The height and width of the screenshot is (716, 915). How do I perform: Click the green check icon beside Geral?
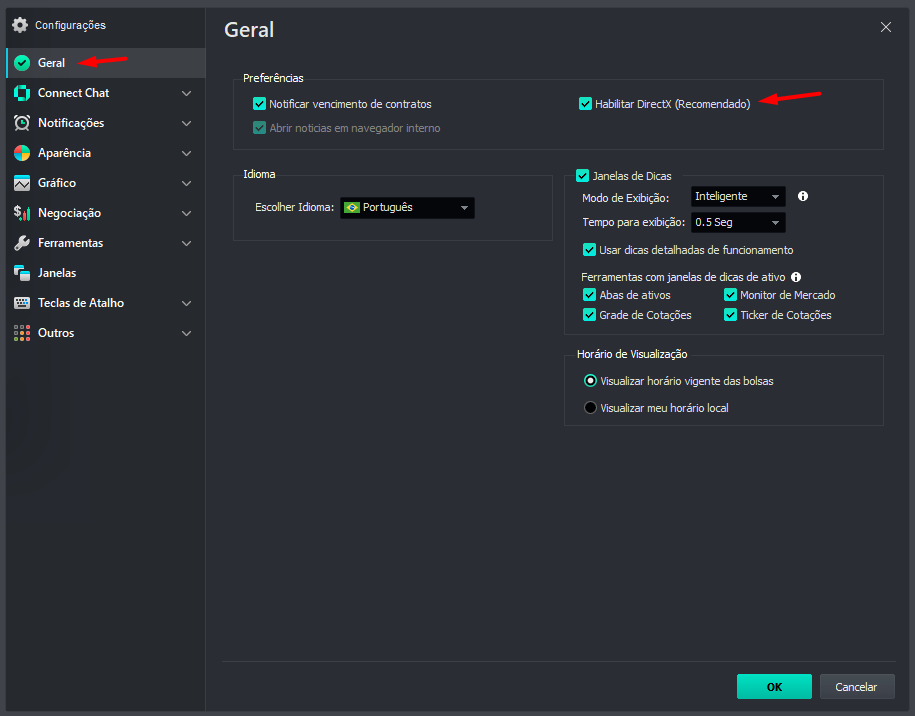coord(22,63)
